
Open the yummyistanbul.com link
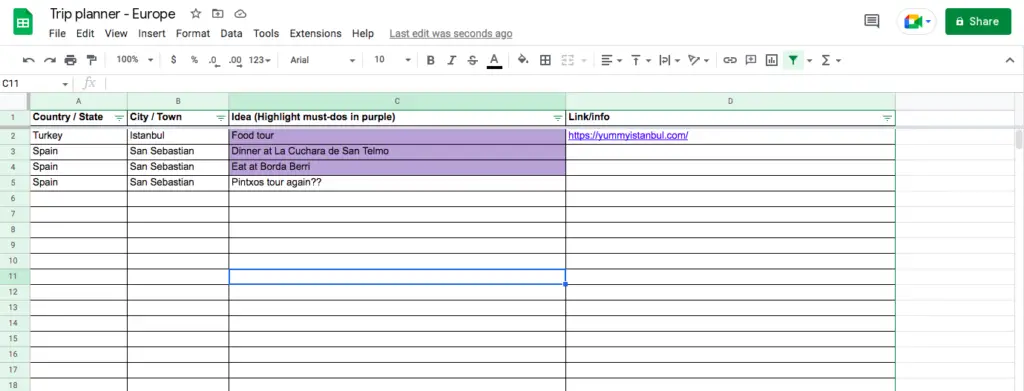point(628,136)
